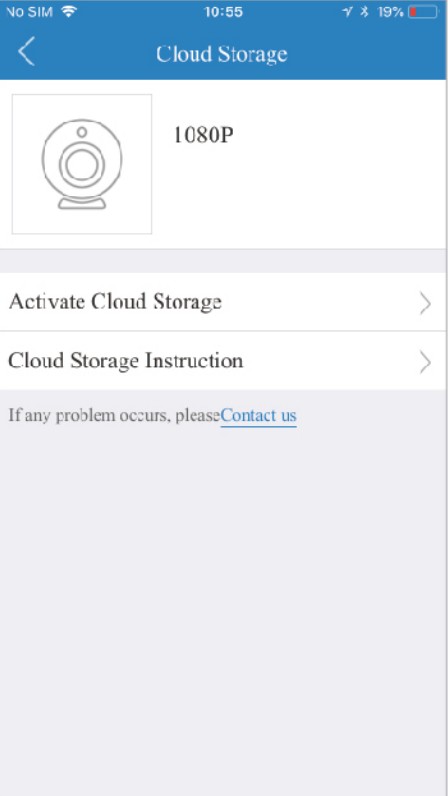Tap the location services arrow icon
Image resolution: width=448 pixels, height=796 pixels.
coord(347,12)
